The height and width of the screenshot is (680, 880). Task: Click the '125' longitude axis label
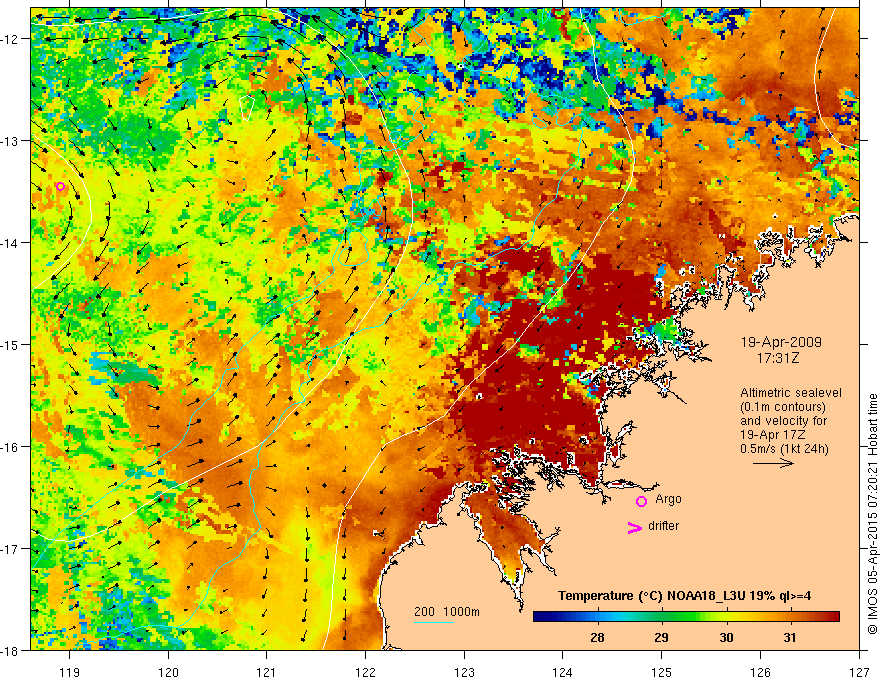point(662,673)
